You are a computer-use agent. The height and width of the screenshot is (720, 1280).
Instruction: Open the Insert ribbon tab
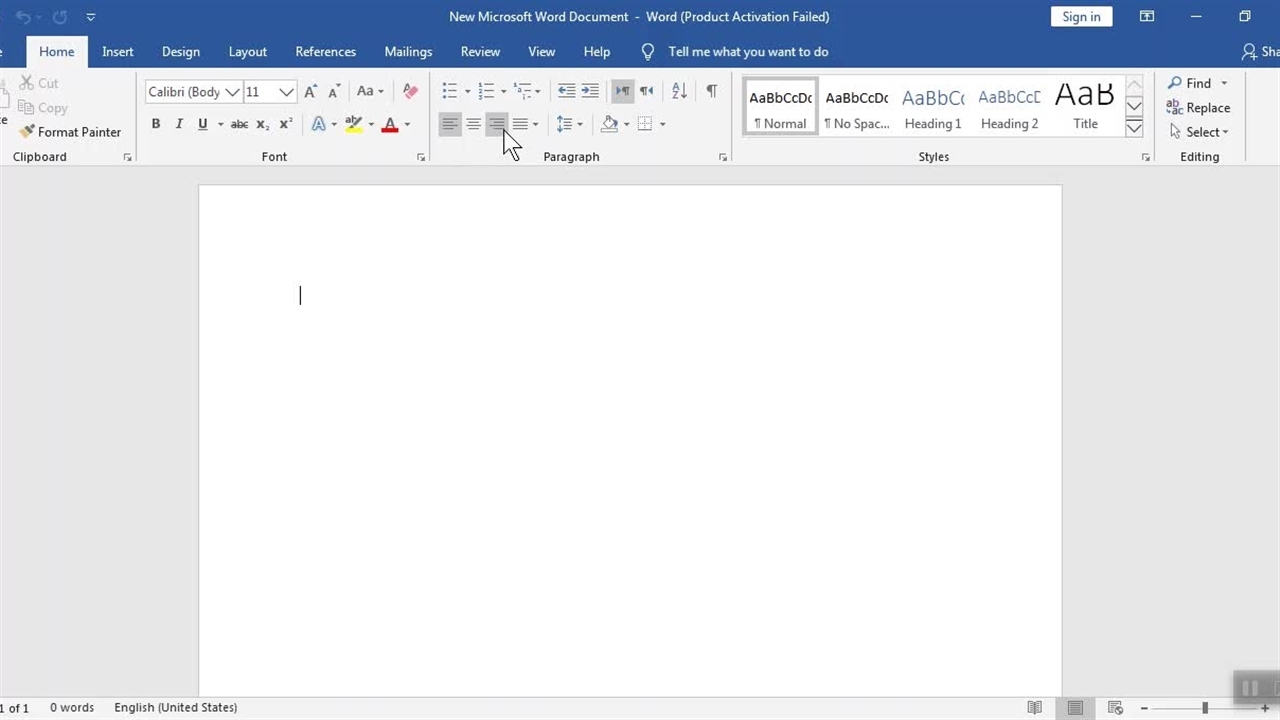coord(118,52)
